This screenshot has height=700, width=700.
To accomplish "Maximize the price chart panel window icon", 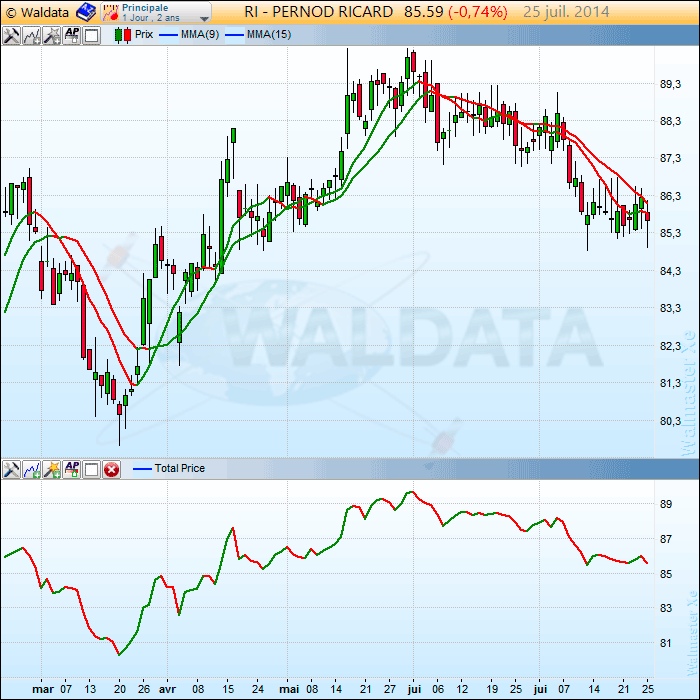I will coord(92,35).
